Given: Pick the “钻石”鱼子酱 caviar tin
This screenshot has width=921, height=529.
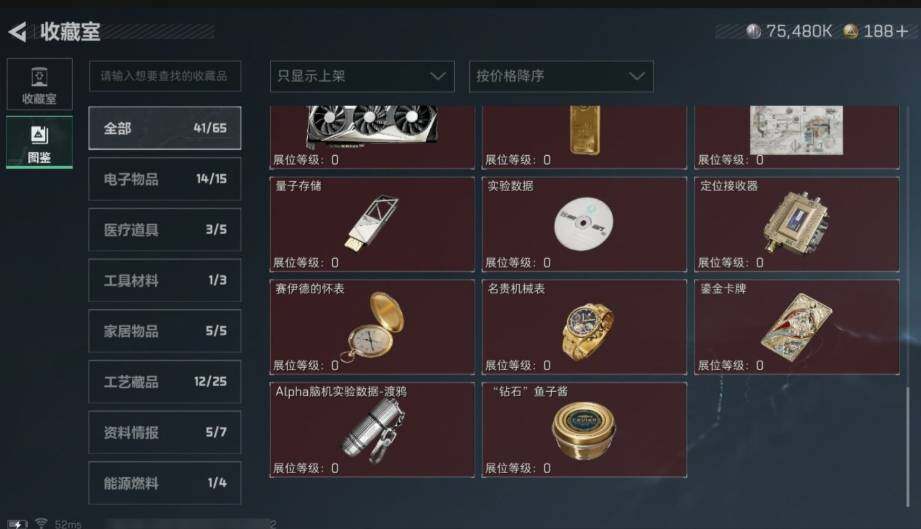Looking at the screenshot, I should click(x=584, y=430).
